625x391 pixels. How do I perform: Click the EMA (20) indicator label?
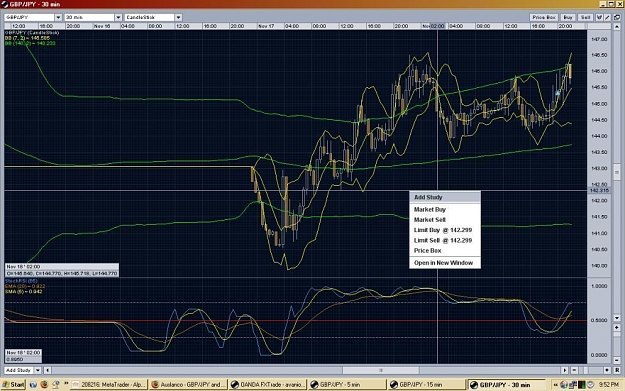[x=25, y=286]
